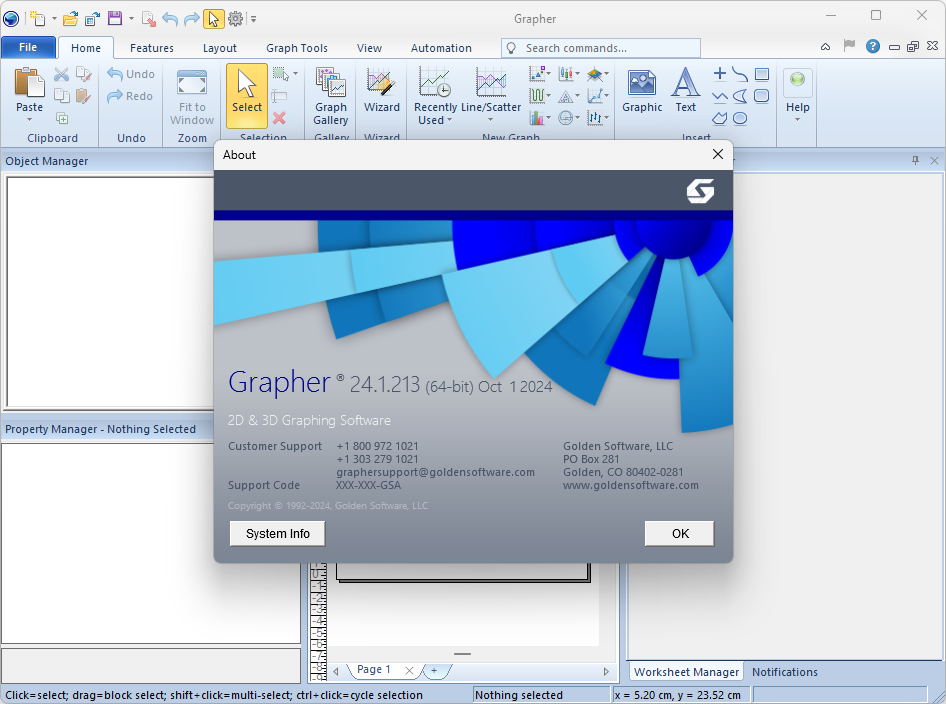Switch to the Layout ribbon tab
Screen dimensions: 946x704
pyautogui.click(x=220, y=48)
